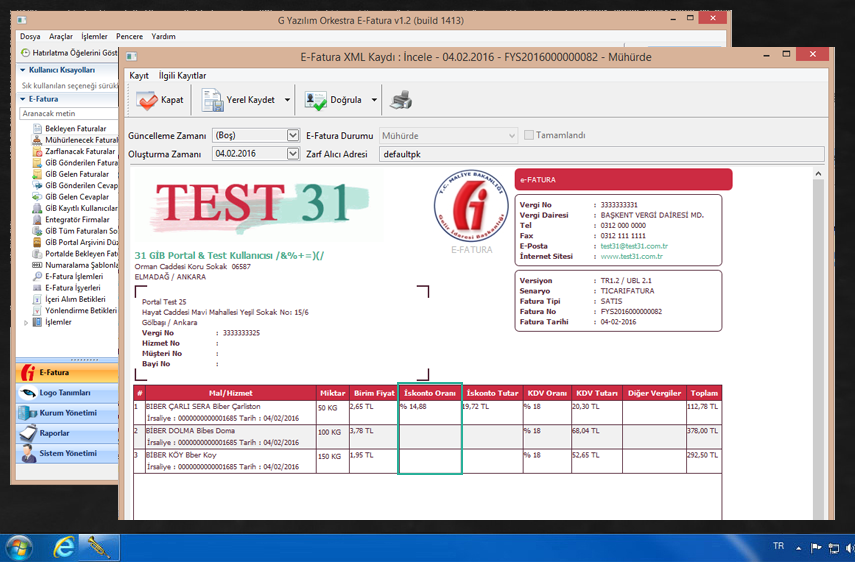The height and width of the screenshot is (562, 855).
Task: Open Logo Tanımları navigation panel
Action: click(x=67, y=393)
